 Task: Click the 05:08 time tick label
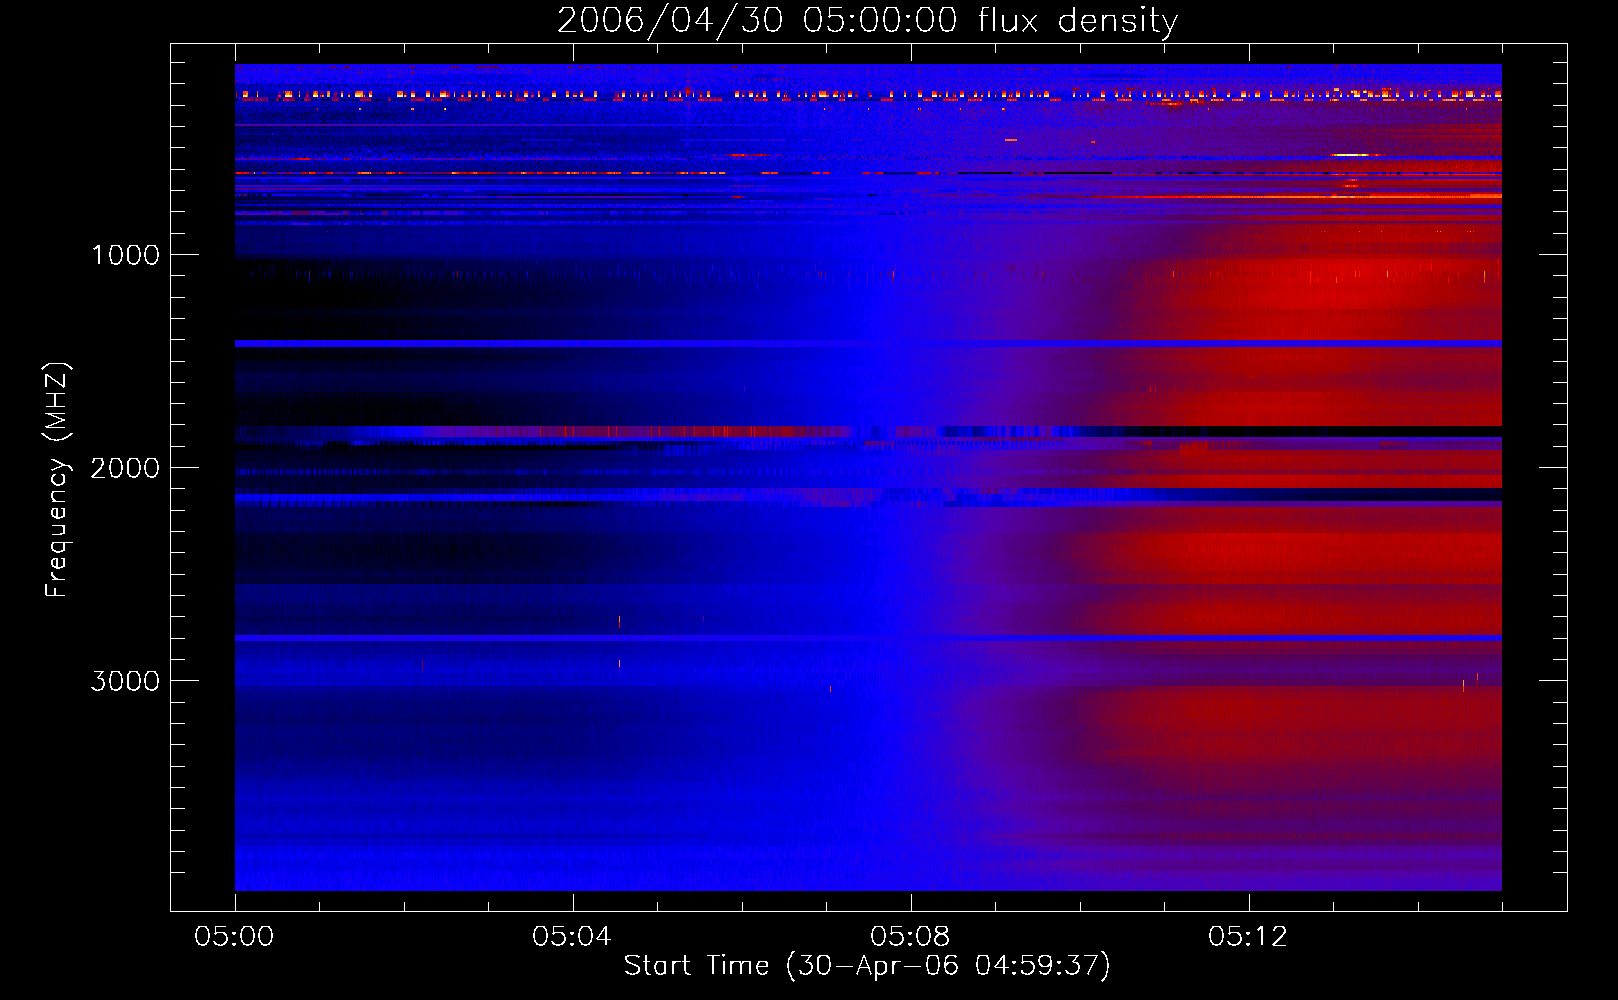pyautogui.click(x=910, y=937)
